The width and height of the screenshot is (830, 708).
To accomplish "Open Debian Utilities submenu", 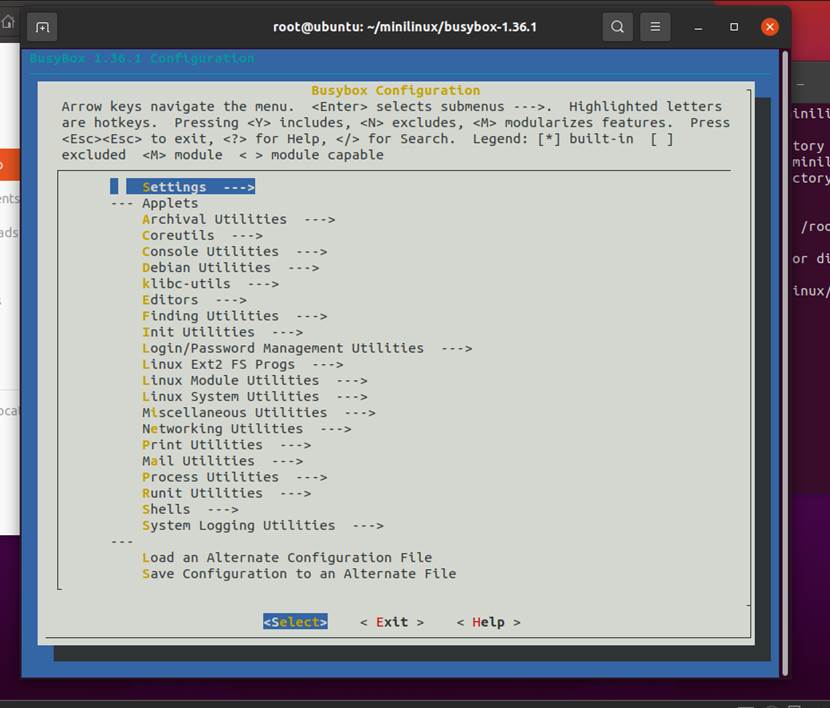I will pos(230,268).
